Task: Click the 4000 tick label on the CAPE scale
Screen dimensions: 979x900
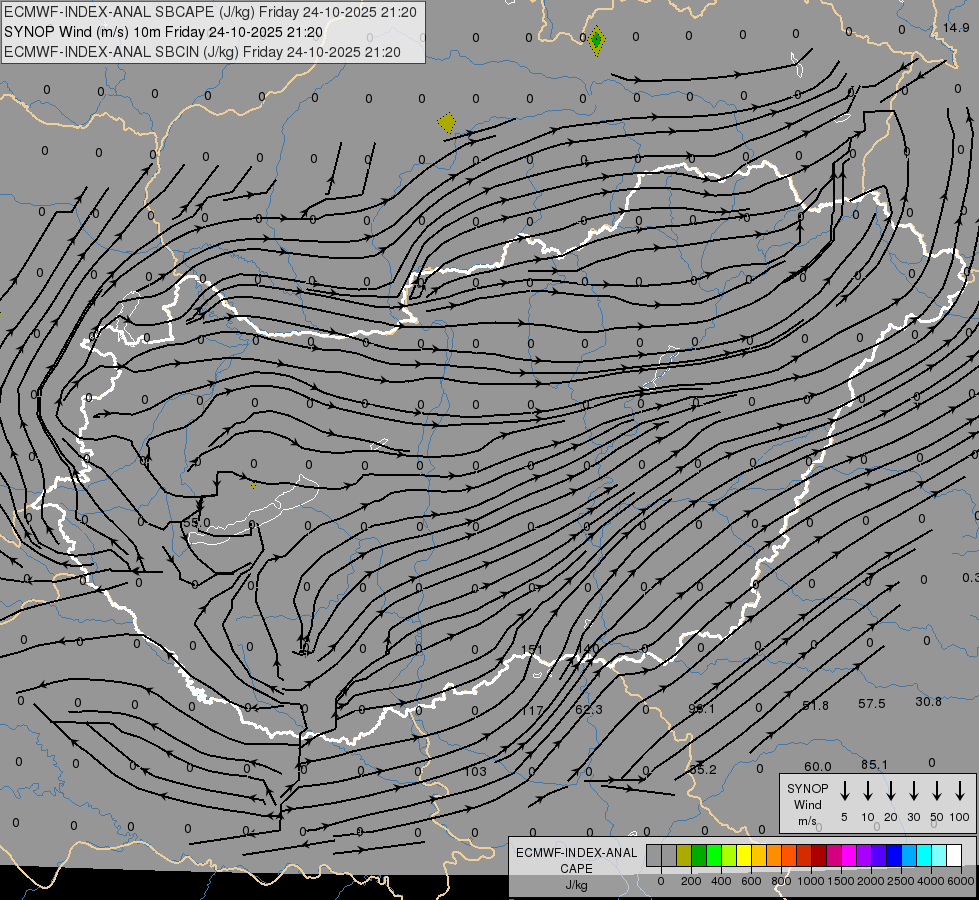Action: coord(931,881)
